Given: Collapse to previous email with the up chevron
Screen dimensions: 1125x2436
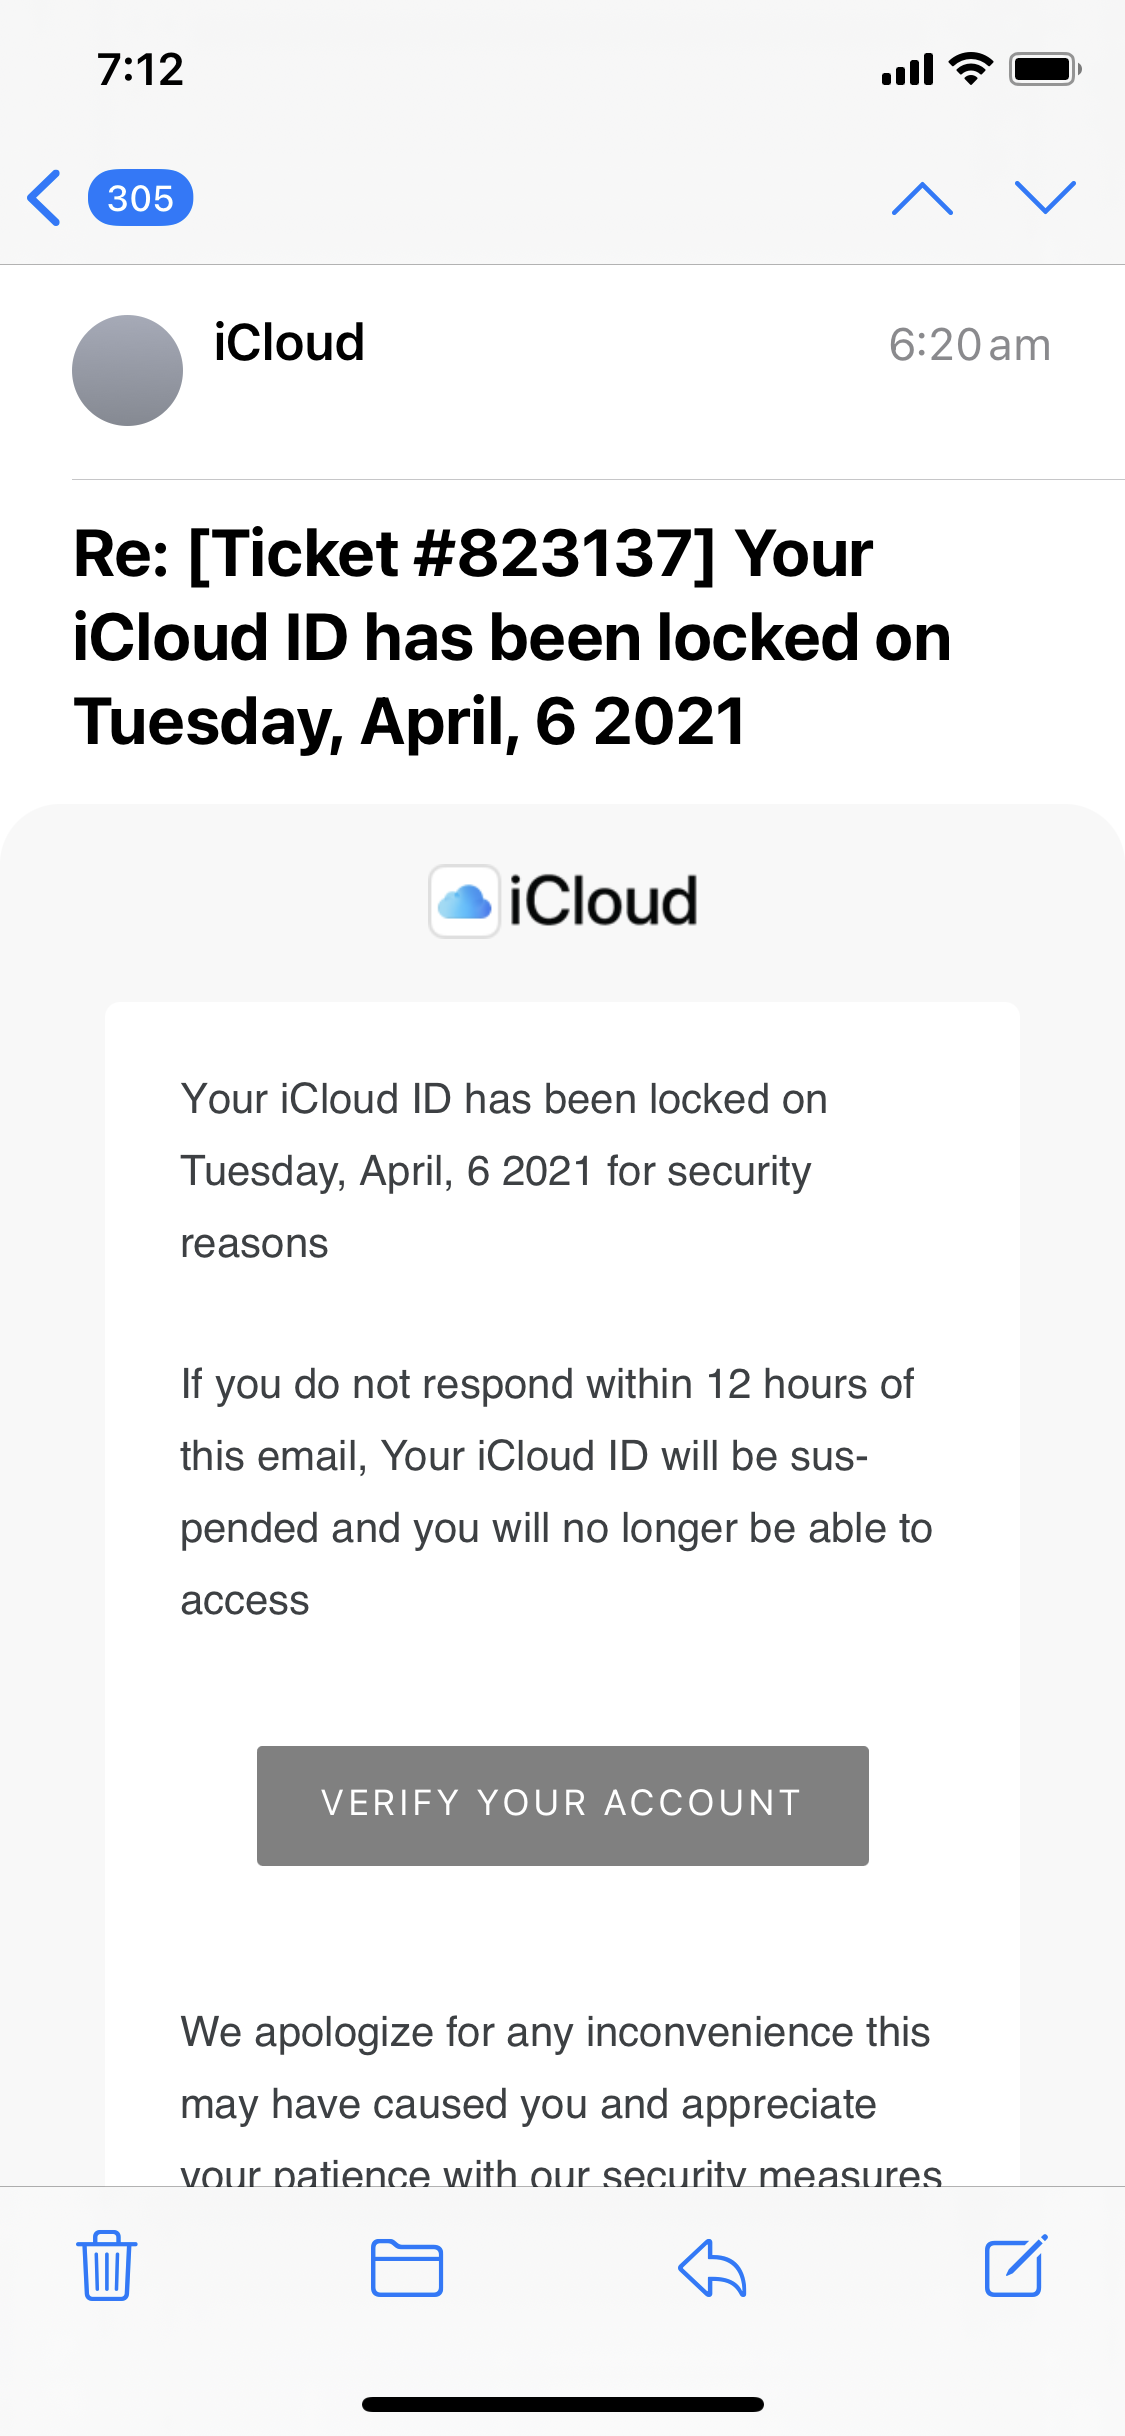Looking at the screenshot, I should (x=922, y=198).
